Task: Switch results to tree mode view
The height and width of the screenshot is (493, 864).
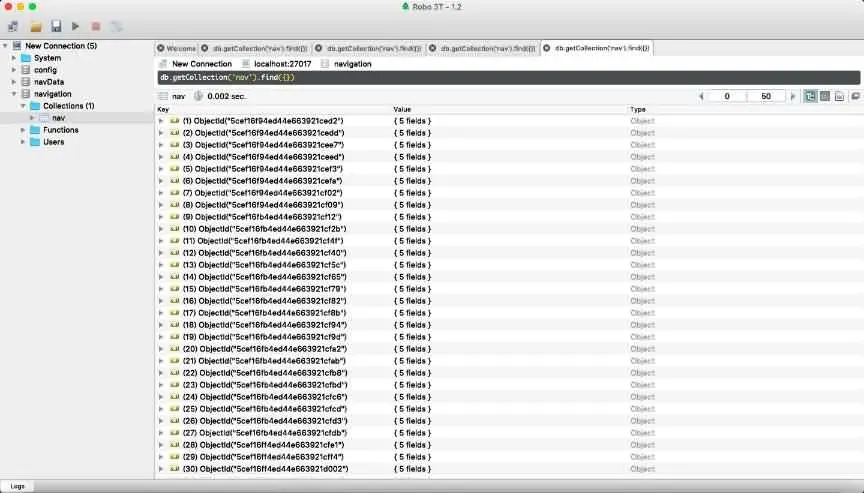Action: [810, 96]
